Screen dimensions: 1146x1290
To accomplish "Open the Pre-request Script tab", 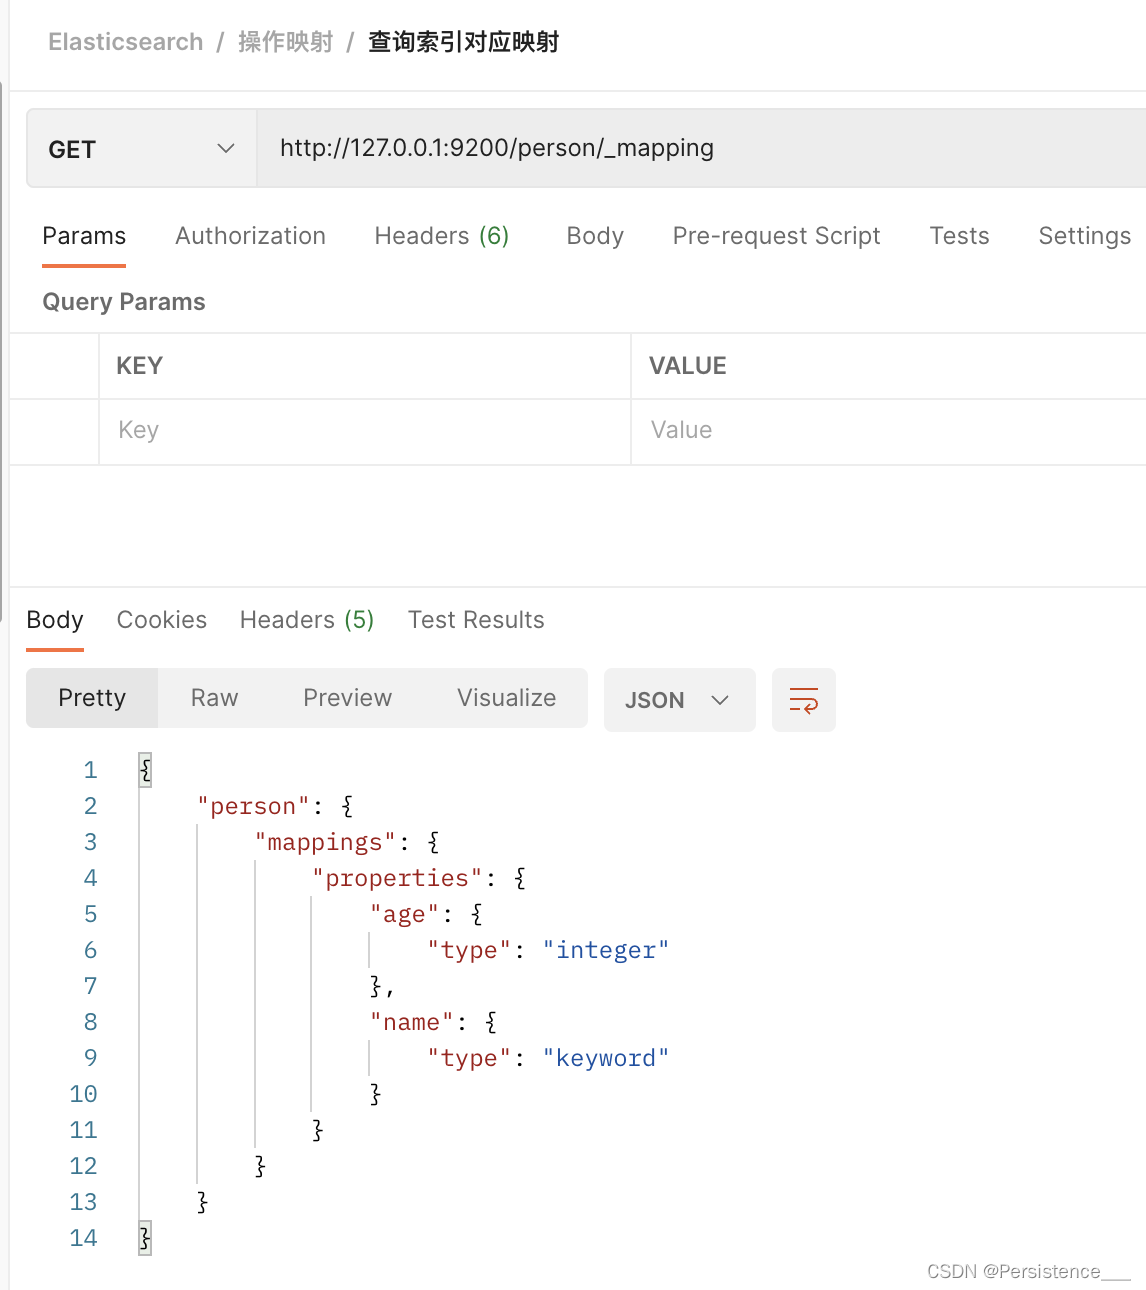I will pos(777,236).
